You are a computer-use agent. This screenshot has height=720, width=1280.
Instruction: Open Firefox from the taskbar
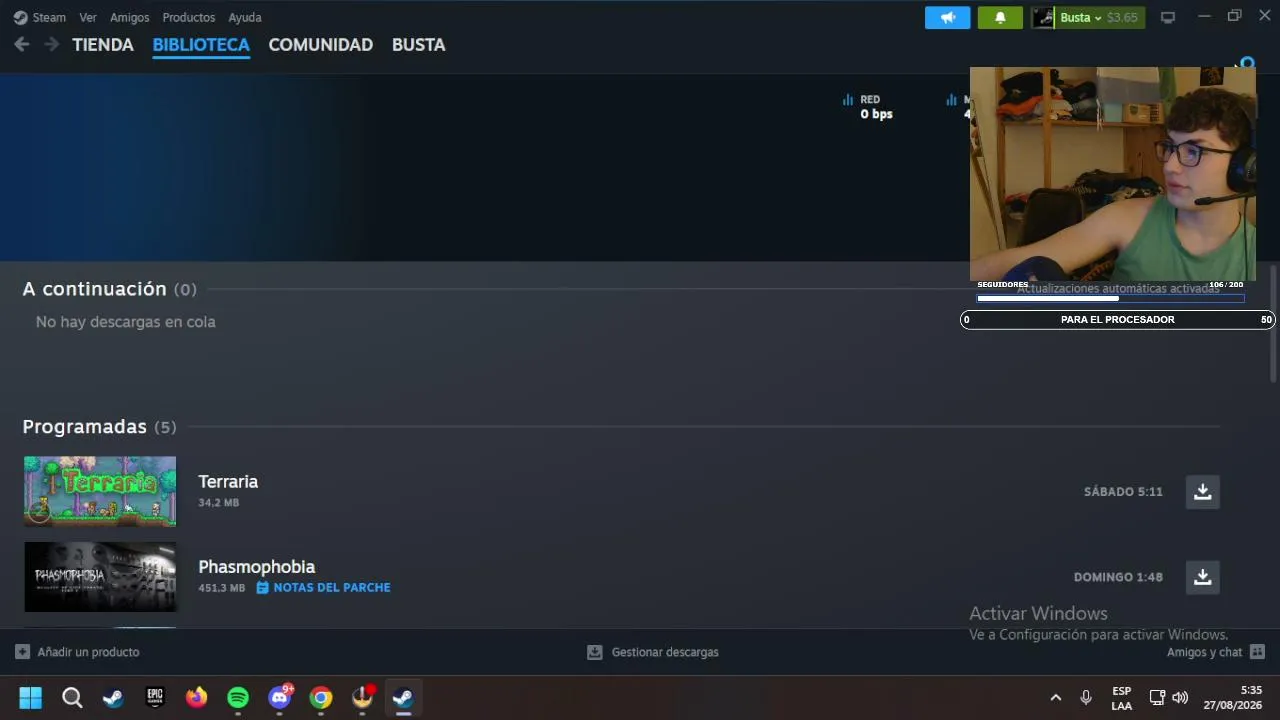196,697
